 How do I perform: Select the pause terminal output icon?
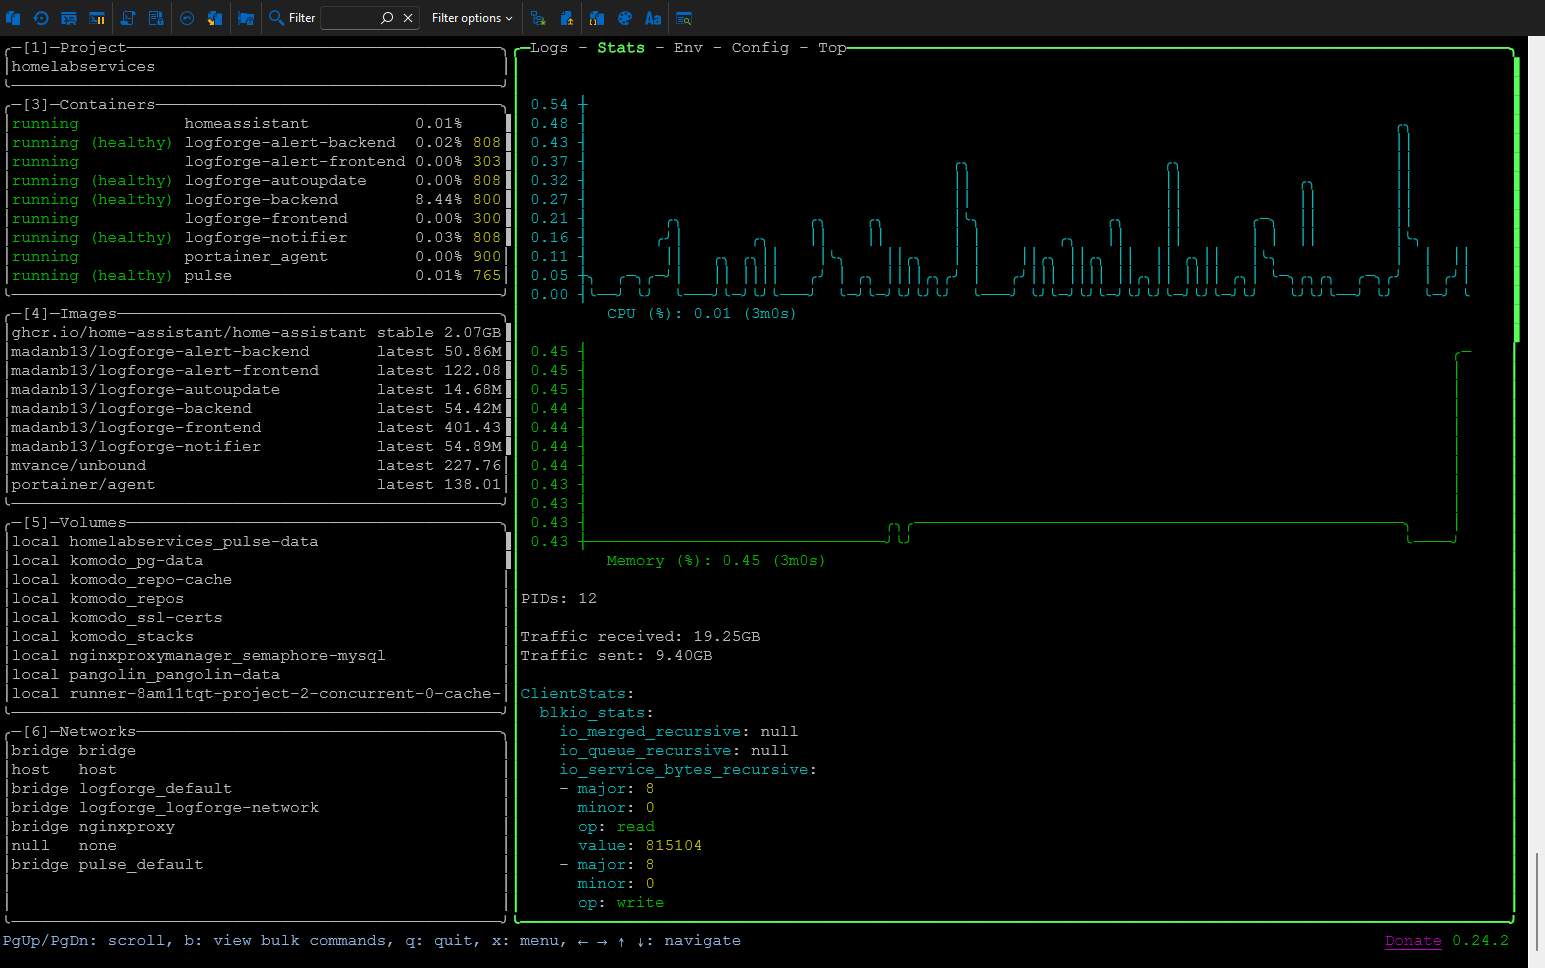(96, 17)
